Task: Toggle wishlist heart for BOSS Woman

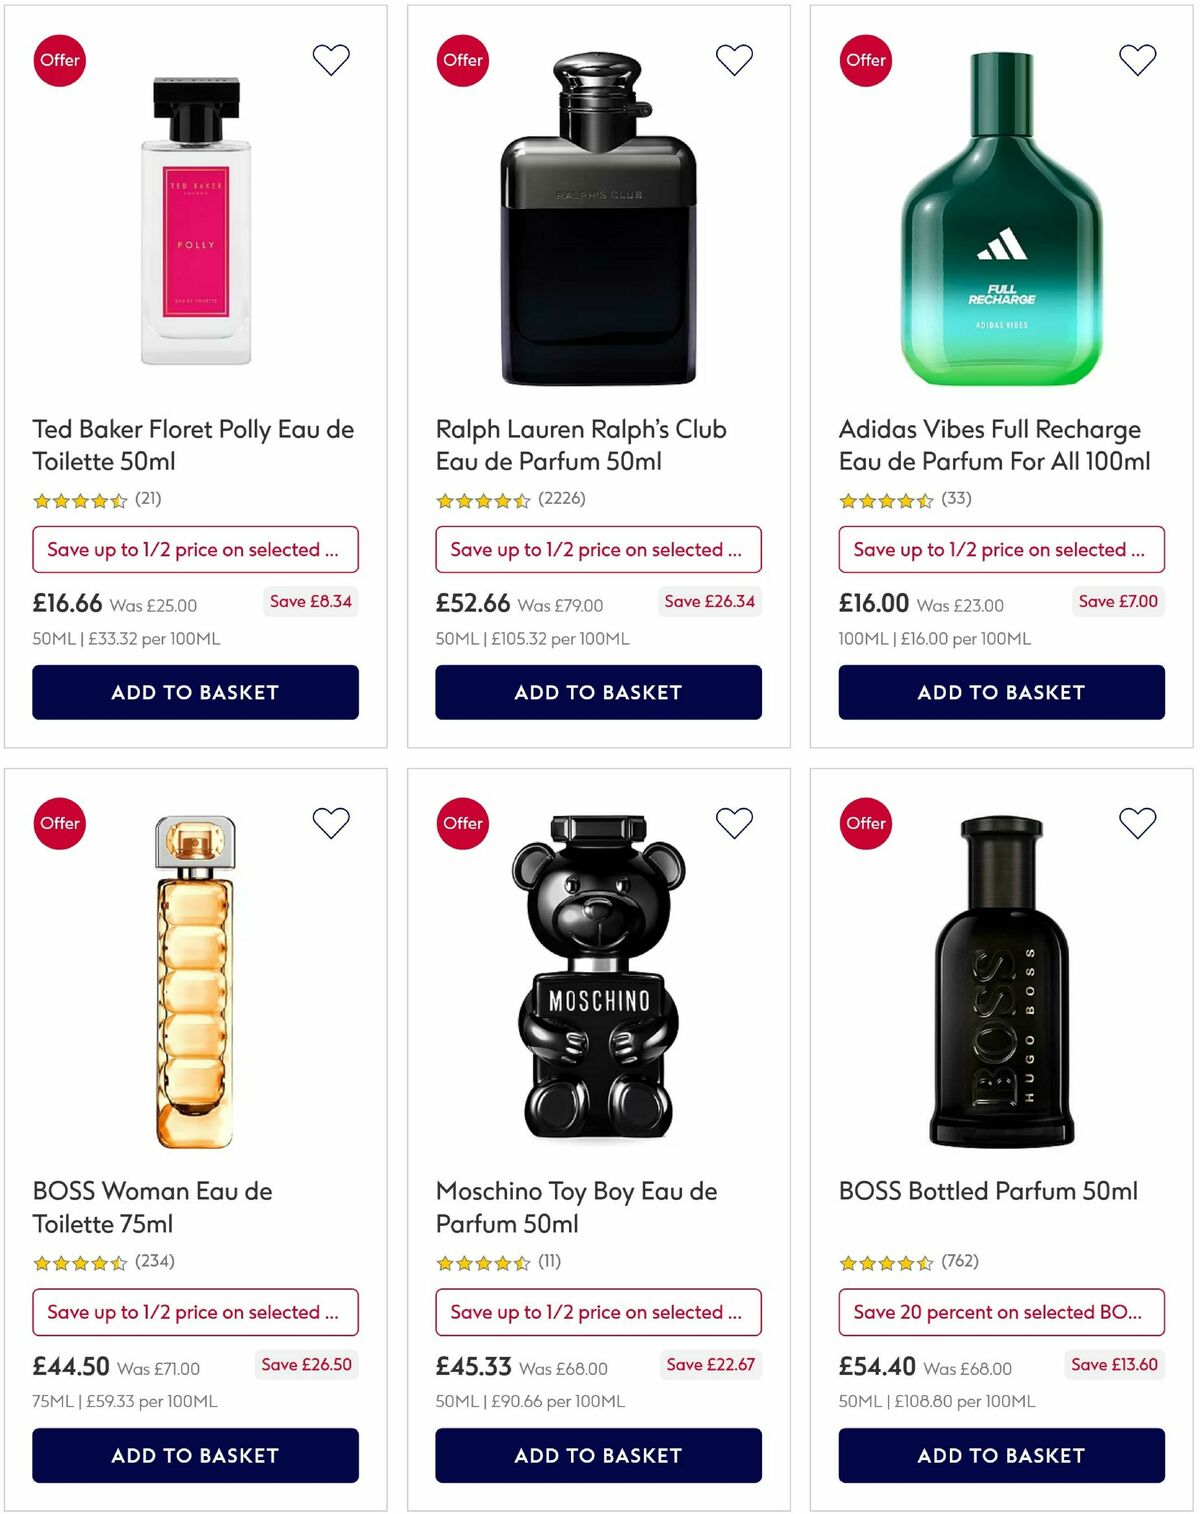Action: point(329,823)
